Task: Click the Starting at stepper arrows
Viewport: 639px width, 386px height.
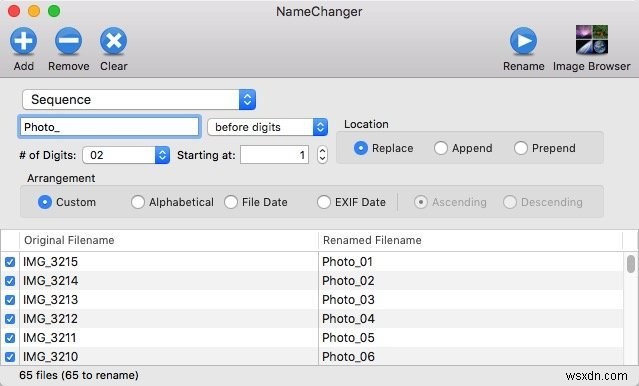Action: pyautogui.click(x=322, y=155)
